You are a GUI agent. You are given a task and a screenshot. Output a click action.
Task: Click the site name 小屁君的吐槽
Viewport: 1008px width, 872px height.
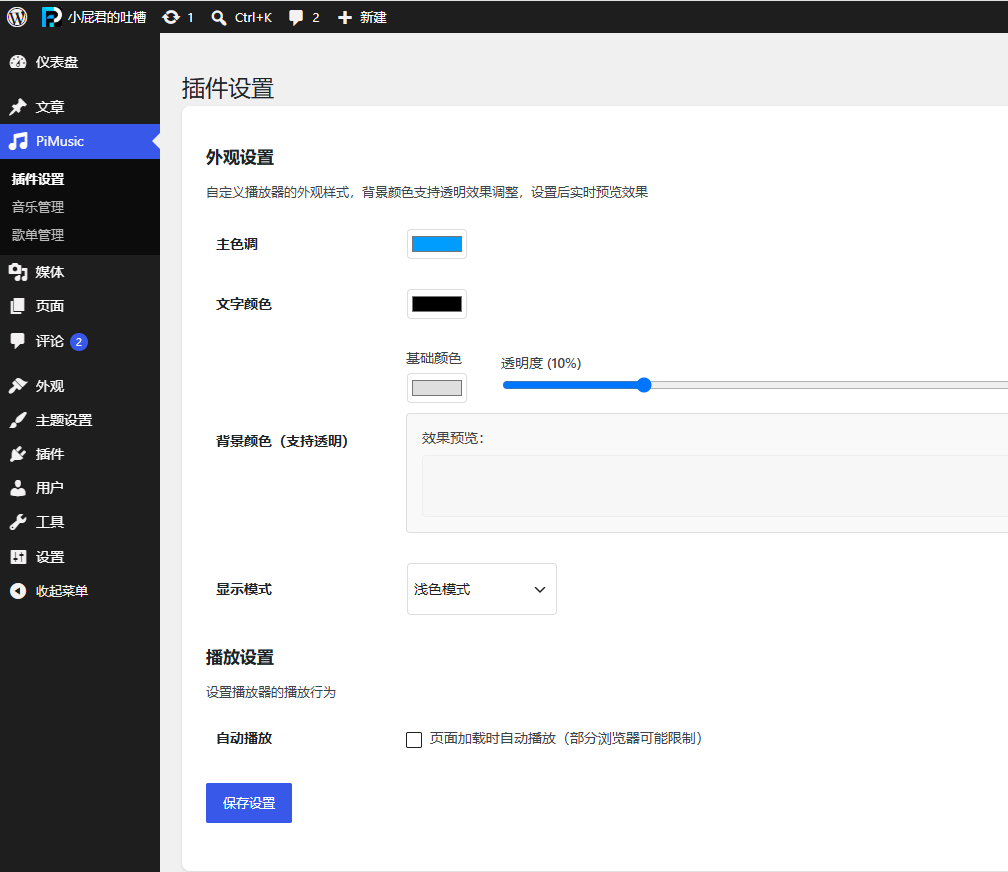pyautogui.click(x=107, y=17)
